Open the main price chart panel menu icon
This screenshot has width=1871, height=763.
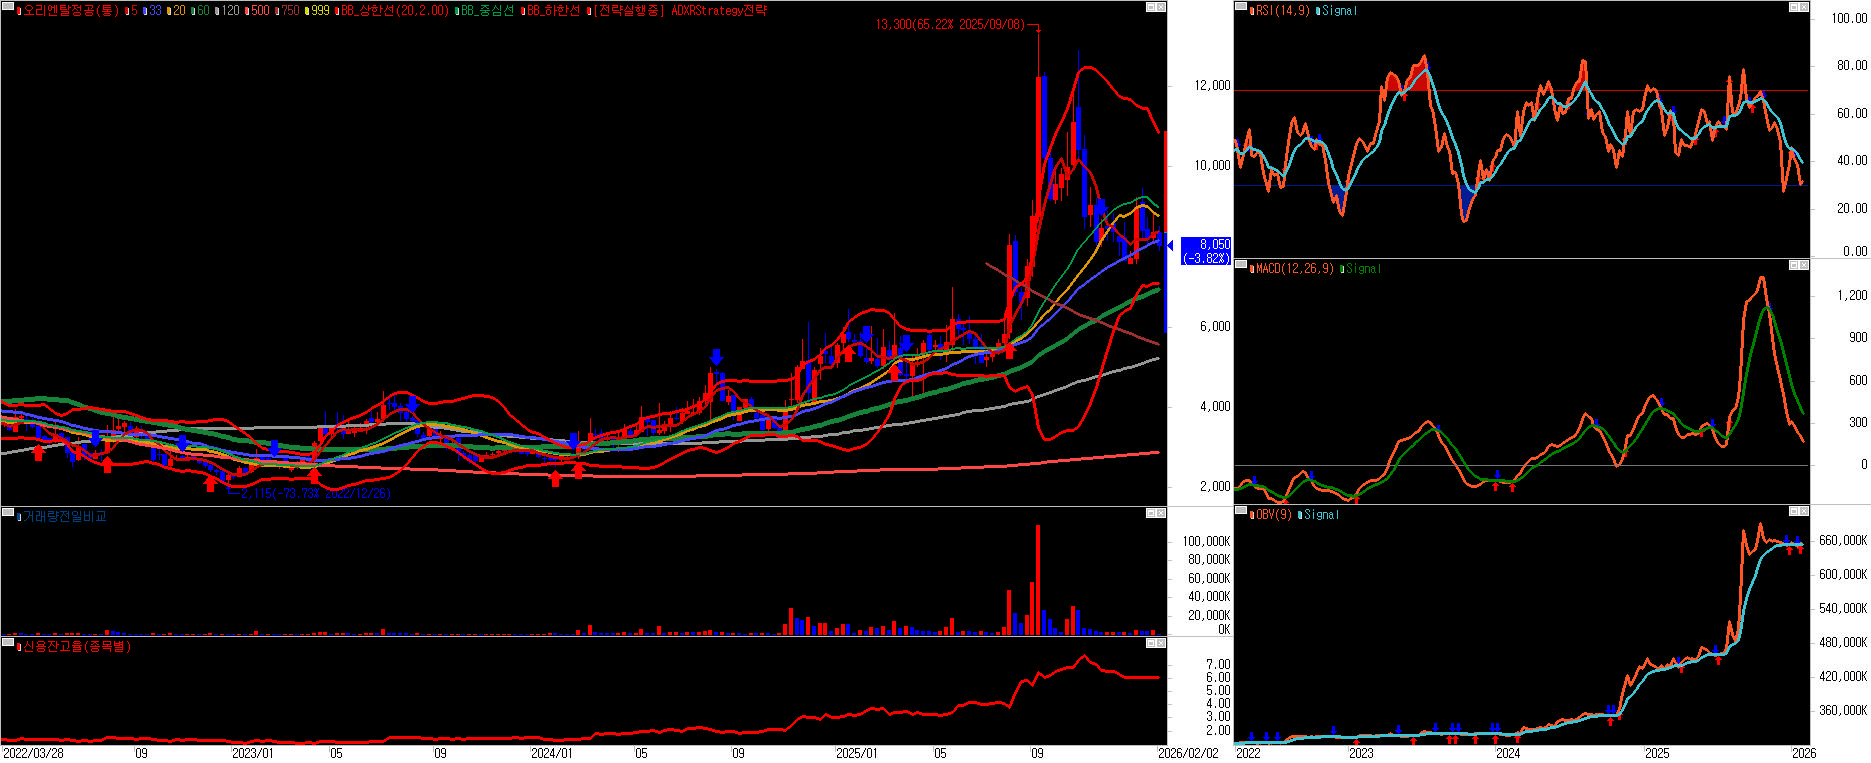tap(8, 7)
